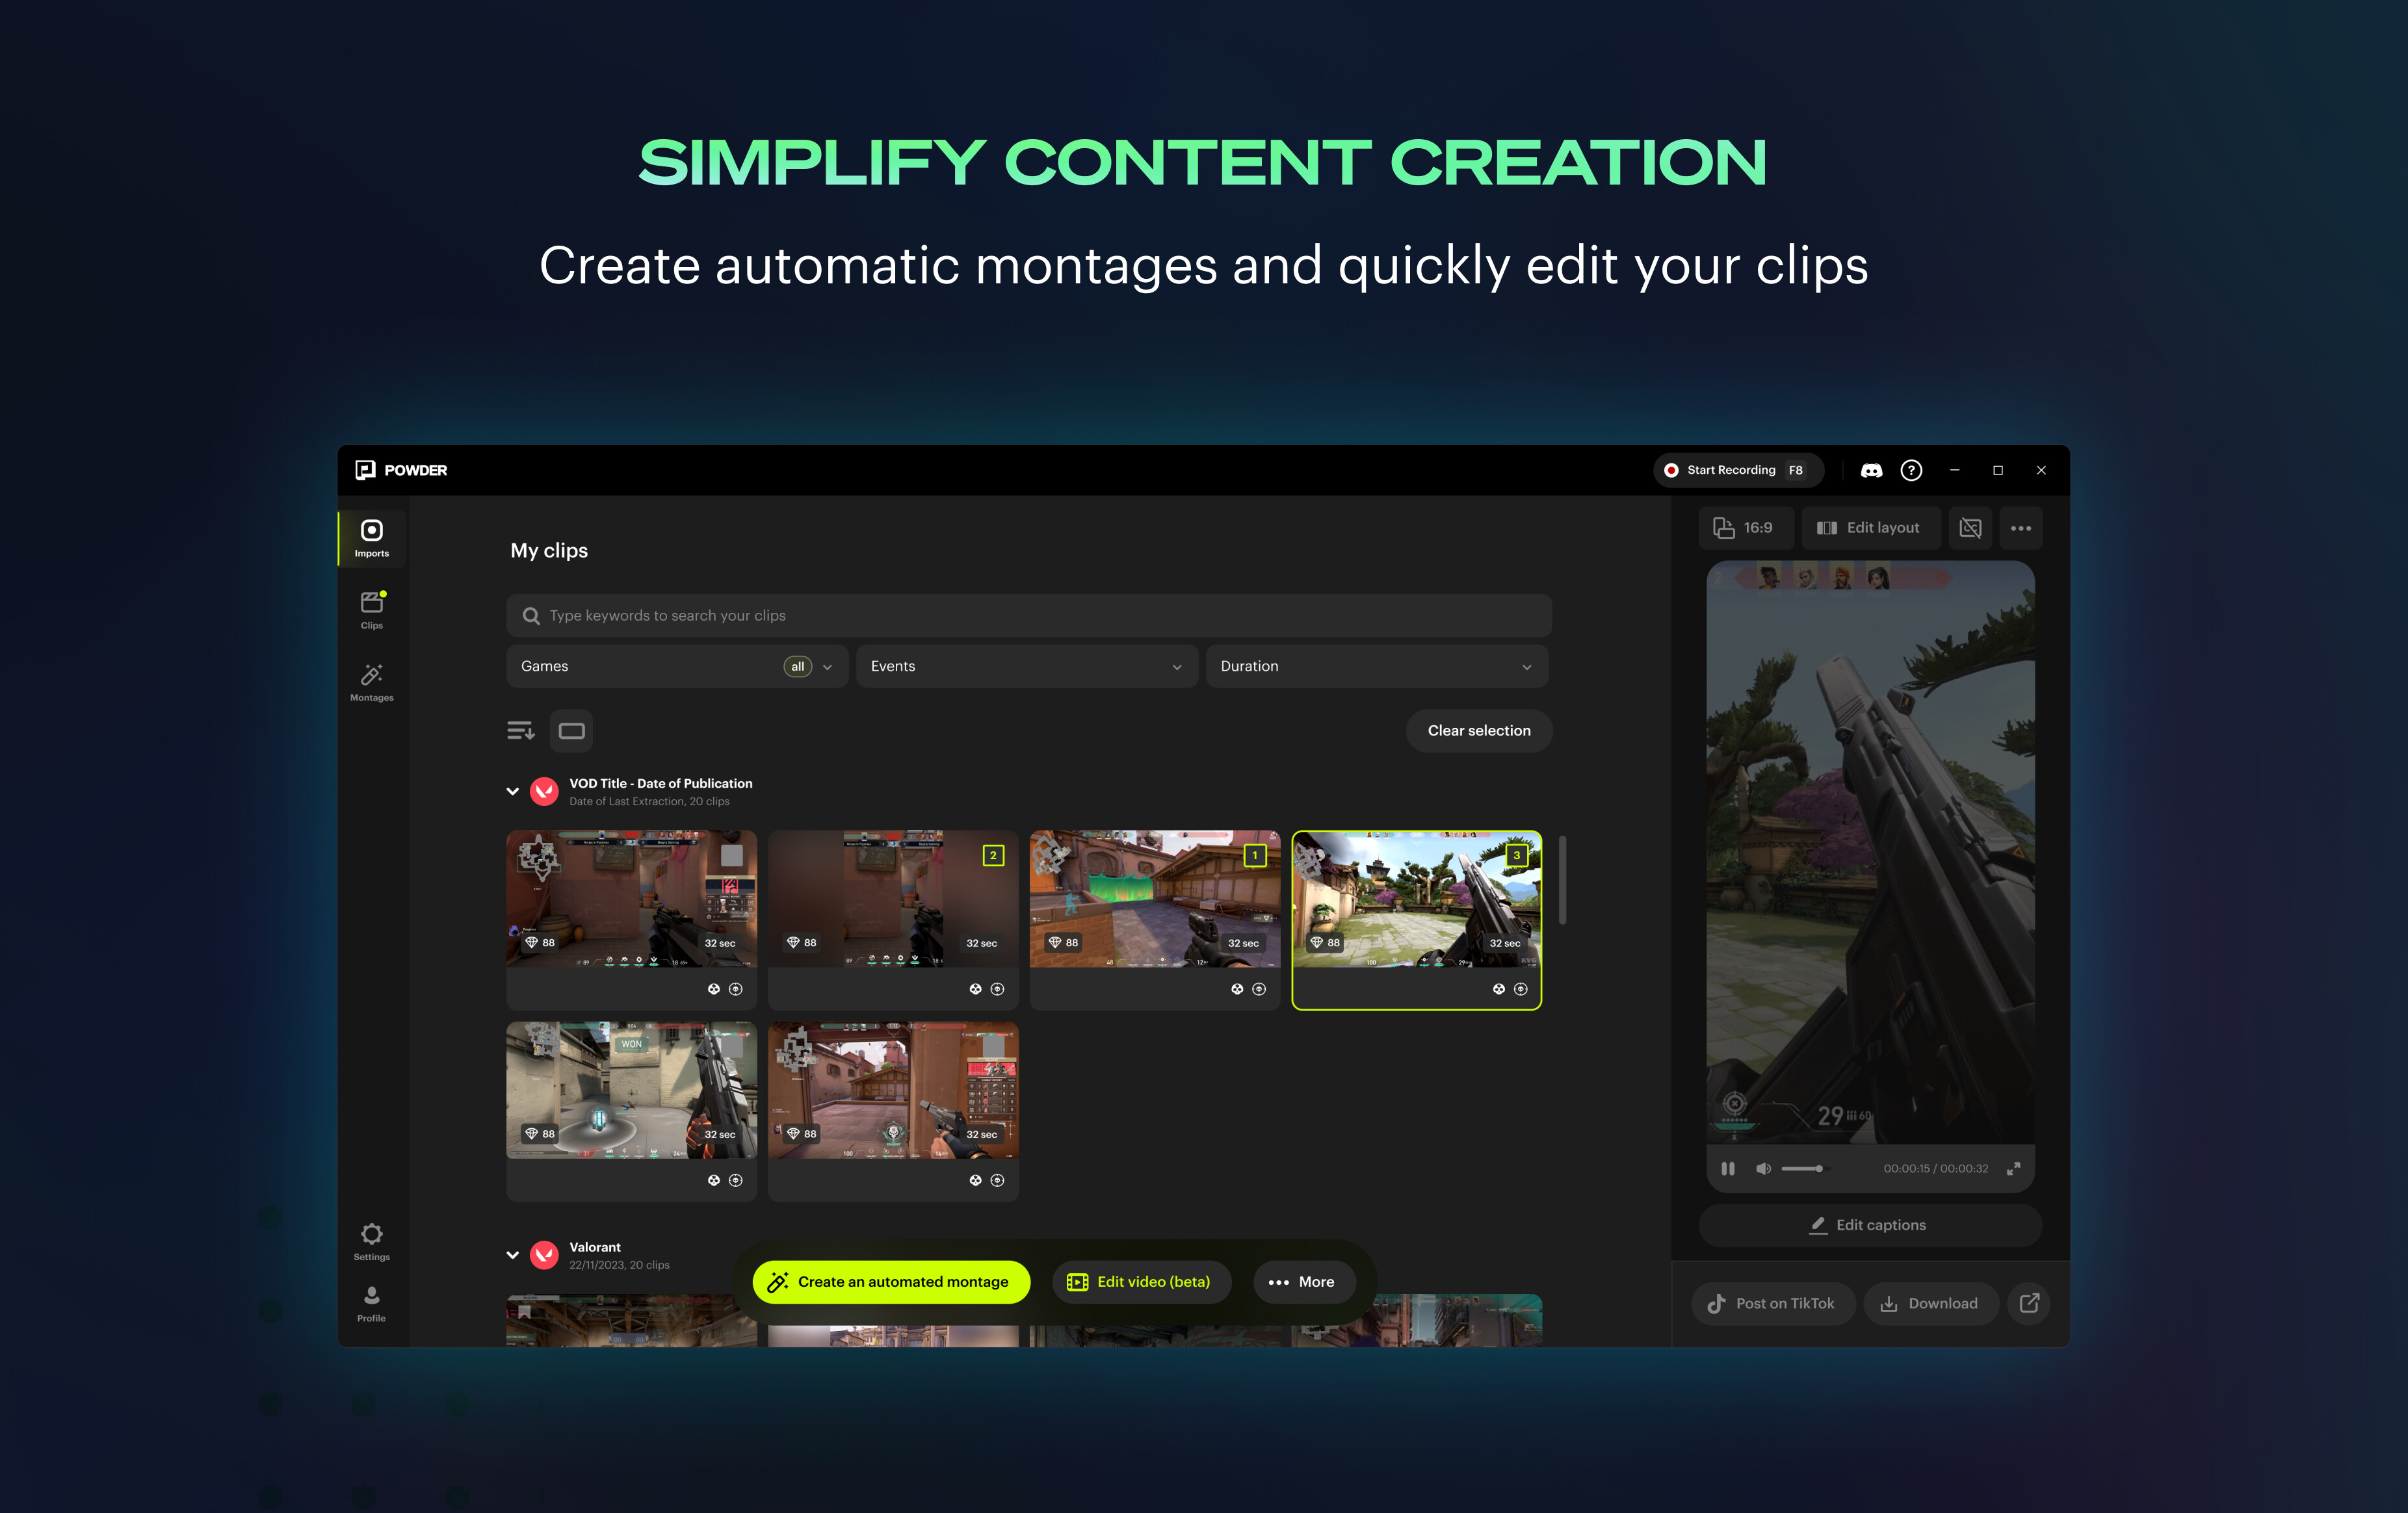Click the Clear selection button
2408x1513 pixels.
(x=1478, y=730)
